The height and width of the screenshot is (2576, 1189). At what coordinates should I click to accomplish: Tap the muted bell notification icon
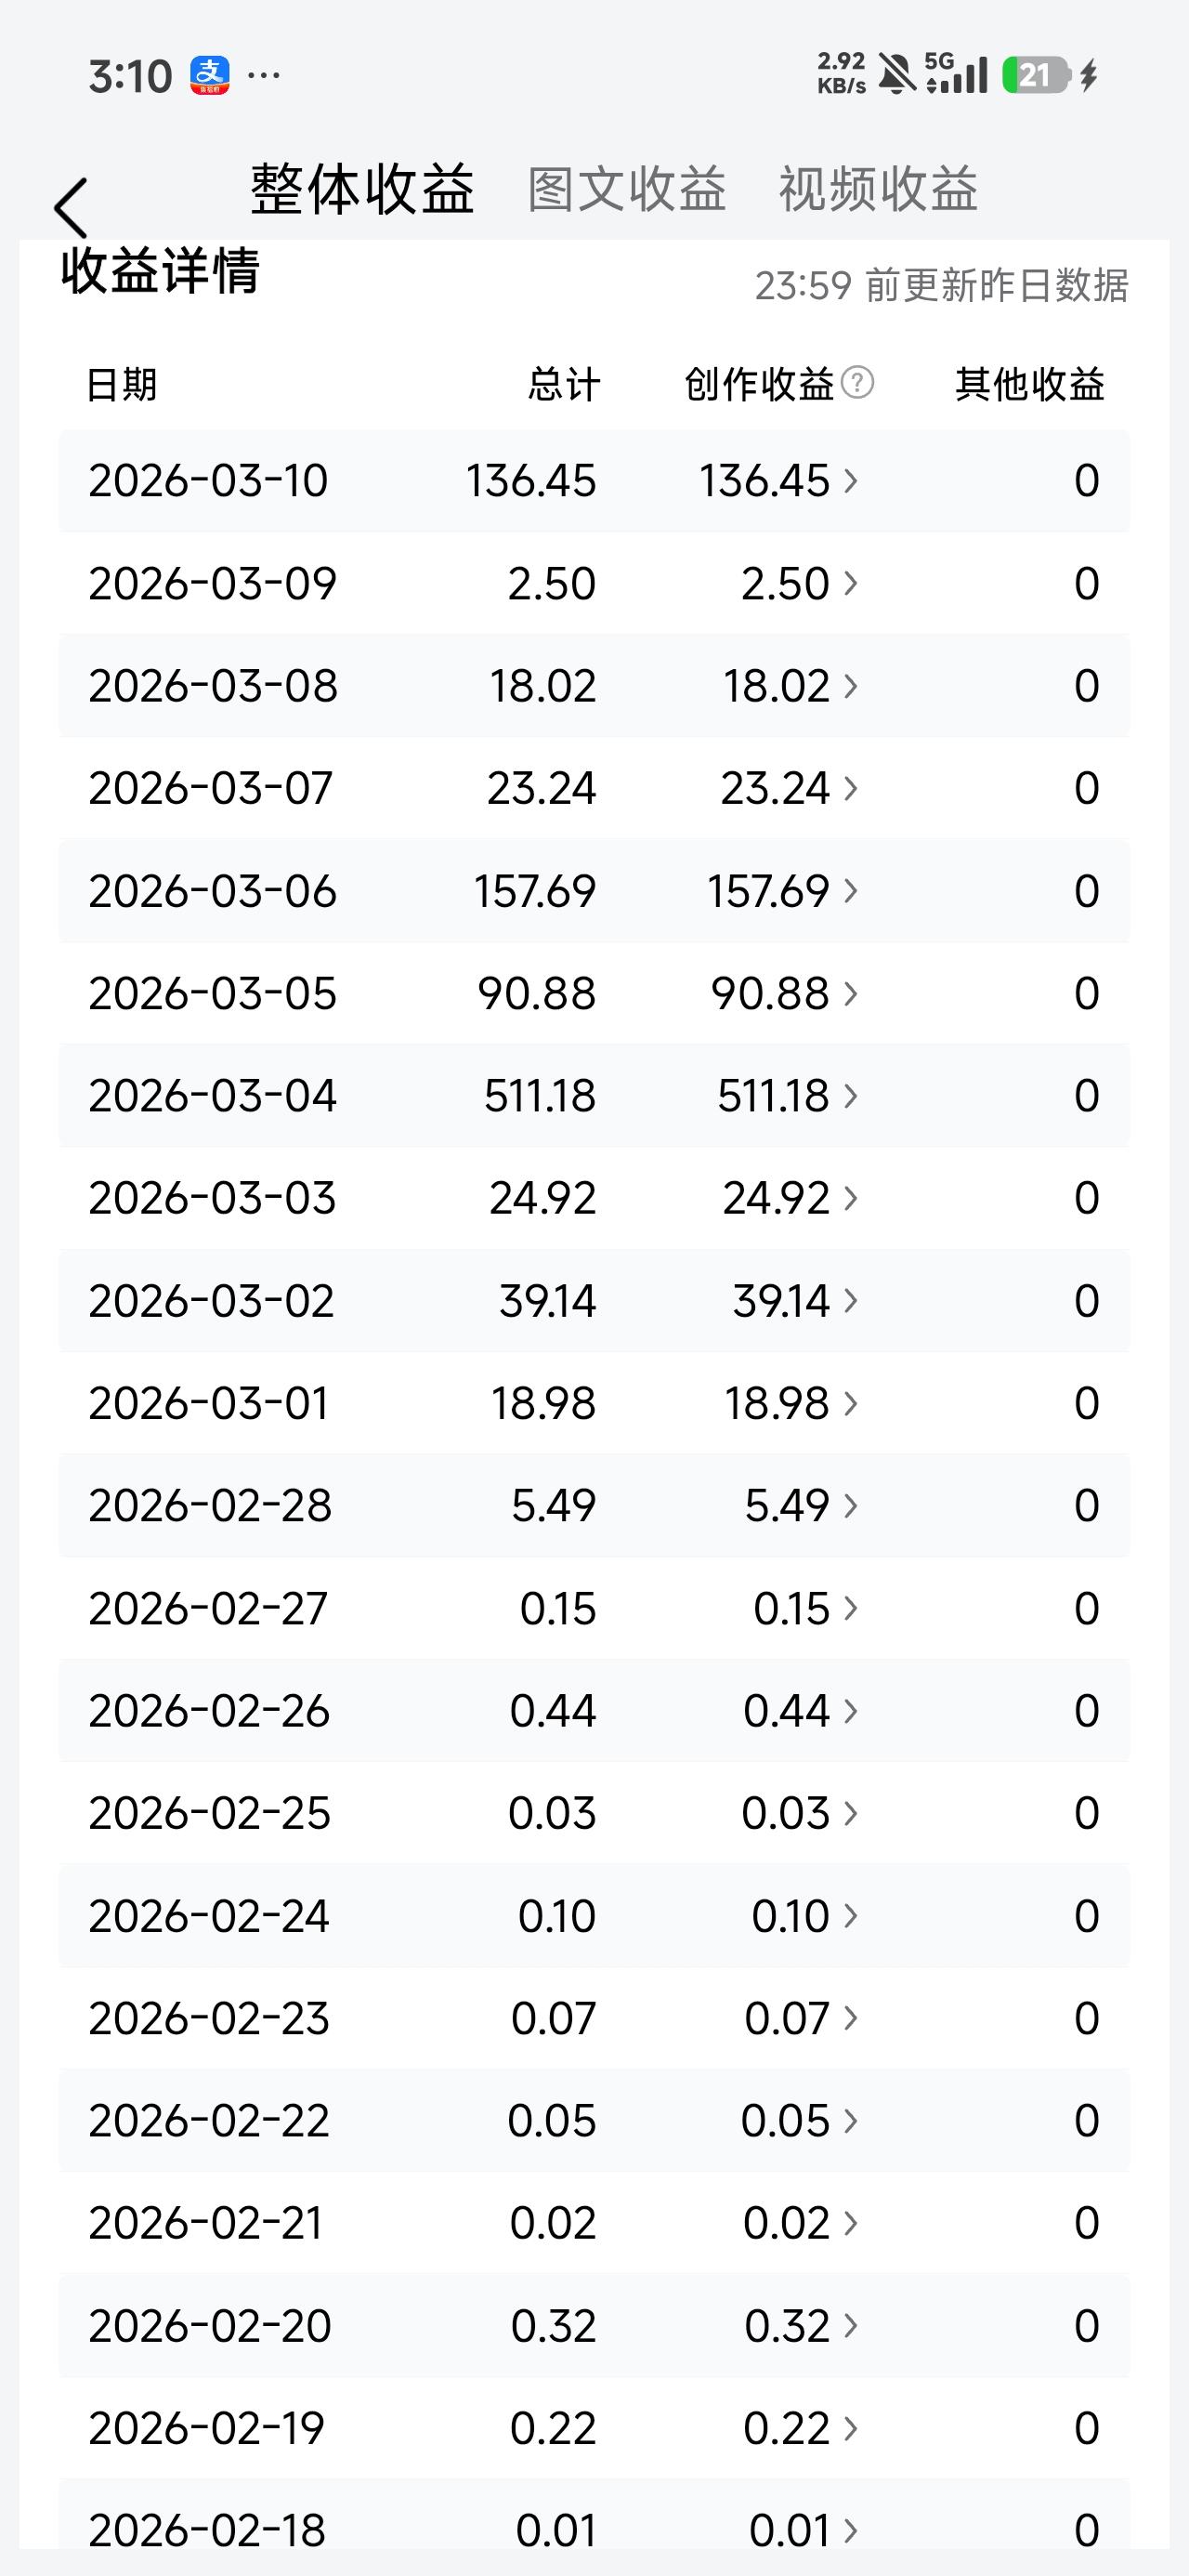pyautogui.click(x=897, y=75)
